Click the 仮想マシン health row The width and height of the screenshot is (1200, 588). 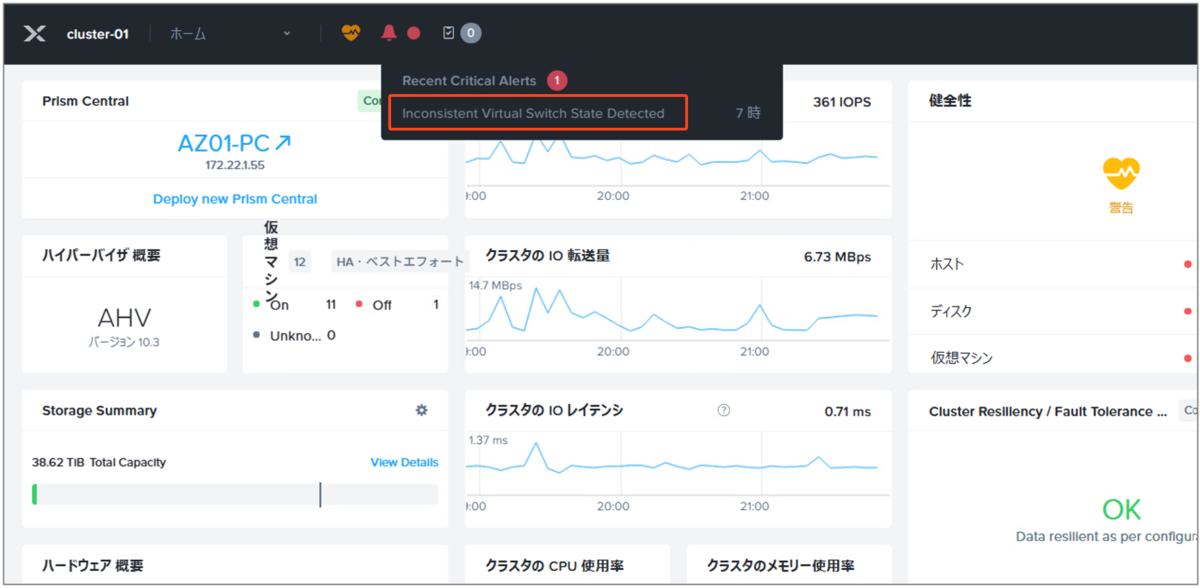pyautogui.click(x=1055, y=357)
